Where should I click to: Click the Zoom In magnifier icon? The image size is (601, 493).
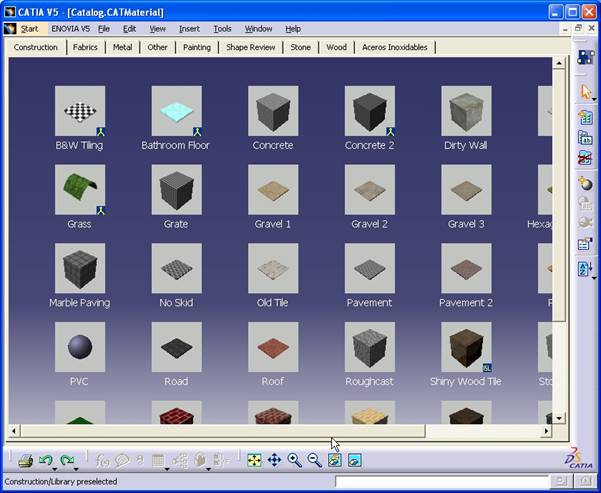[294, 460]
